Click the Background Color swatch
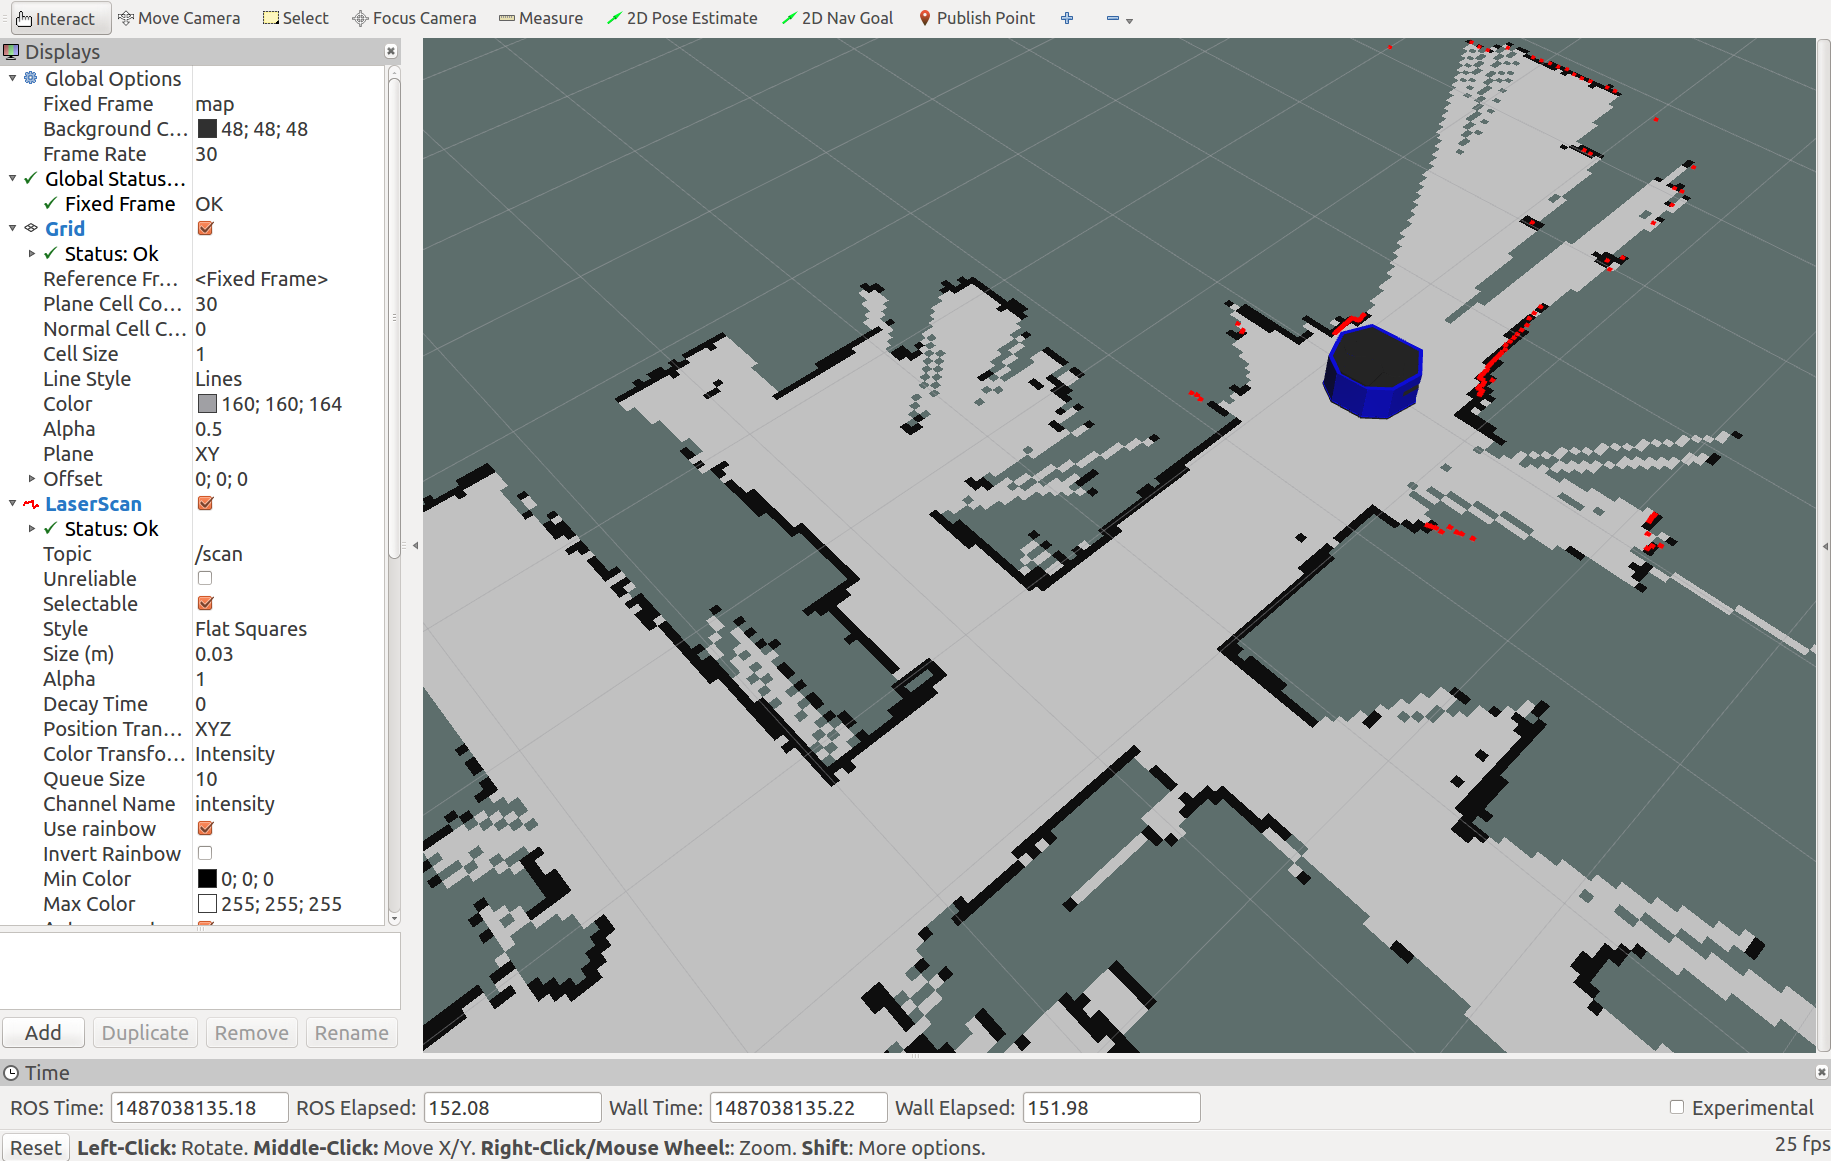Screen dimensions: 1831x1161 pos(207,128)
